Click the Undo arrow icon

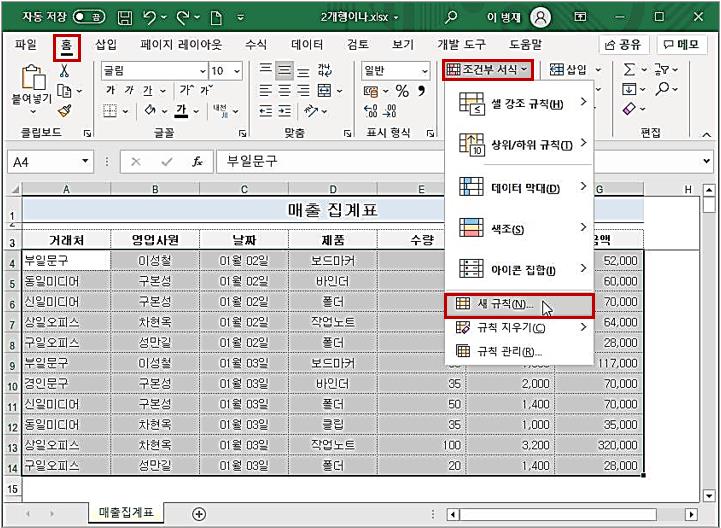click(x=150, y=17)
